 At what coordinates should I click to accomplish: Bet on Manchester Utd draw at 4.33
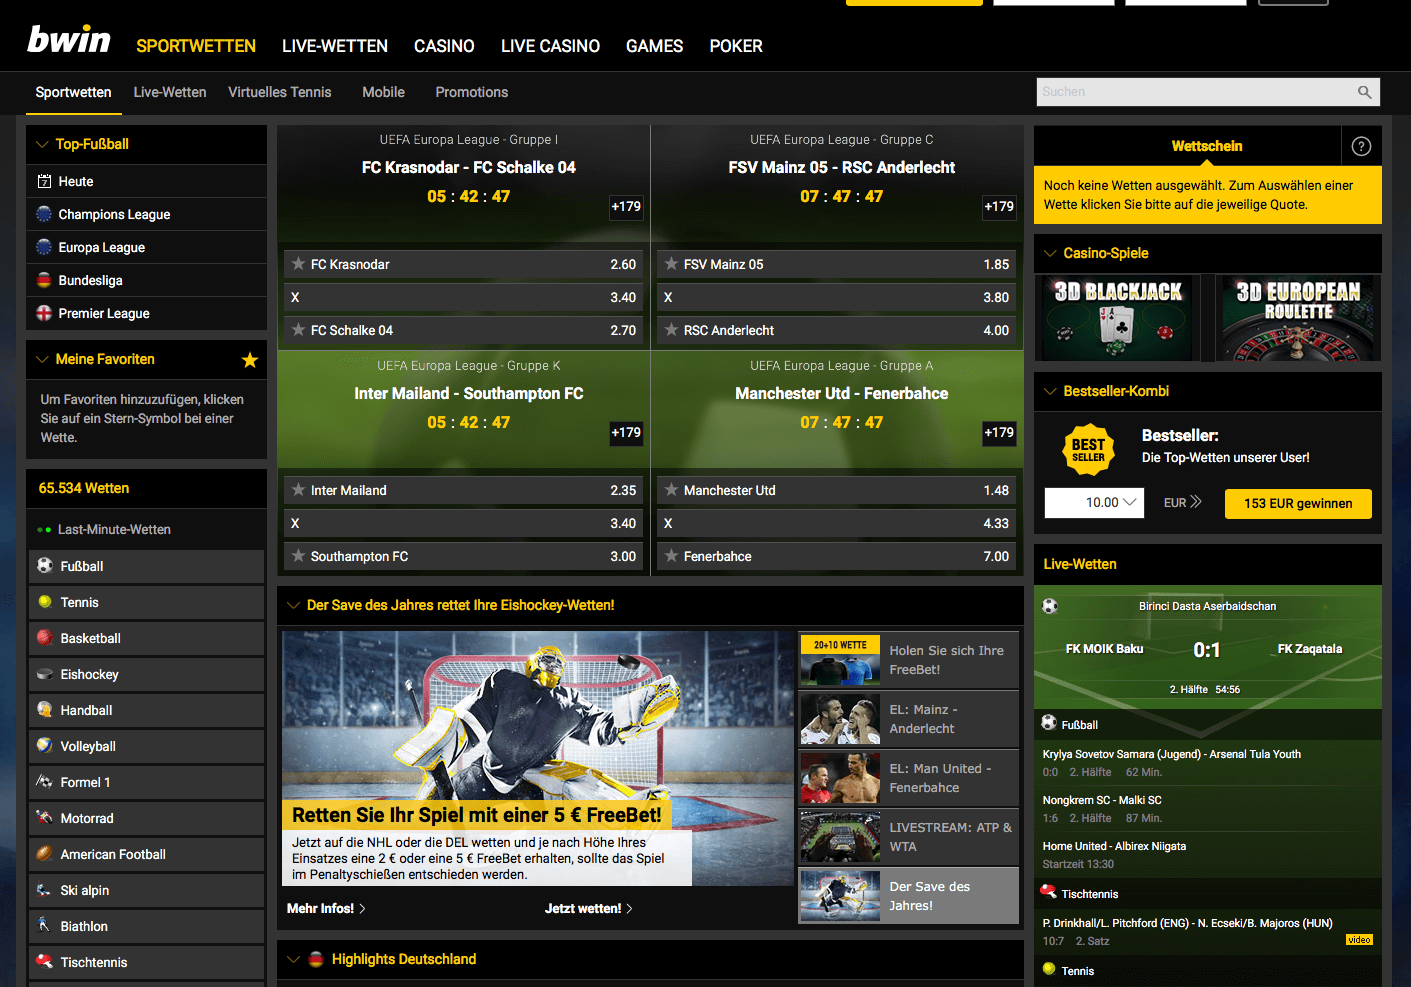point(837,523)
